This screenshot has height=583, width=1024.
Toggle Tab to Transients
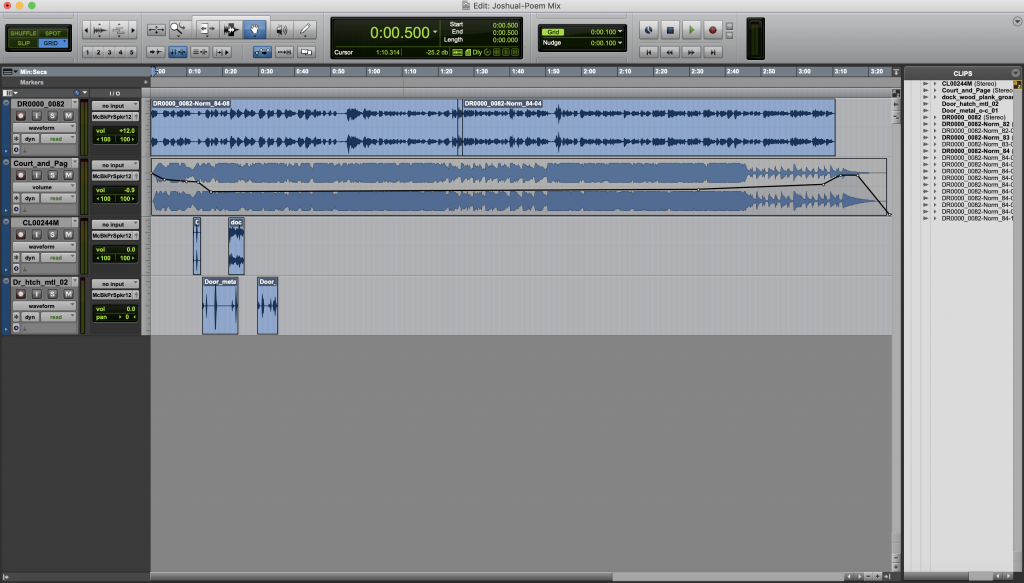[155, 52]
